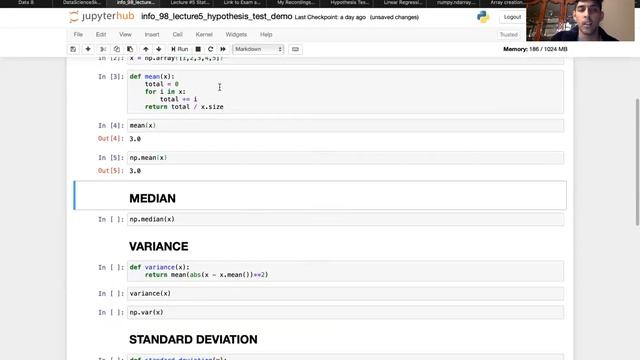Switch to the Lecture #5 browser tab
640x360 pixels.
pos(189,3)
